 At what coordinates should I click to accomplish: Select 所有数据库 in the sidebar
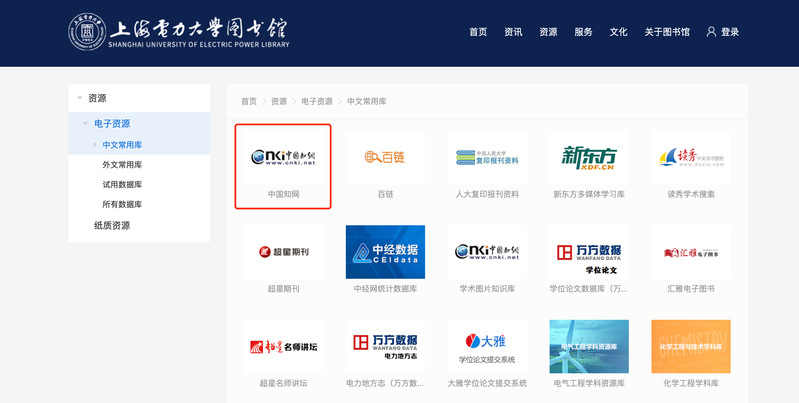[x=122, y=204]
